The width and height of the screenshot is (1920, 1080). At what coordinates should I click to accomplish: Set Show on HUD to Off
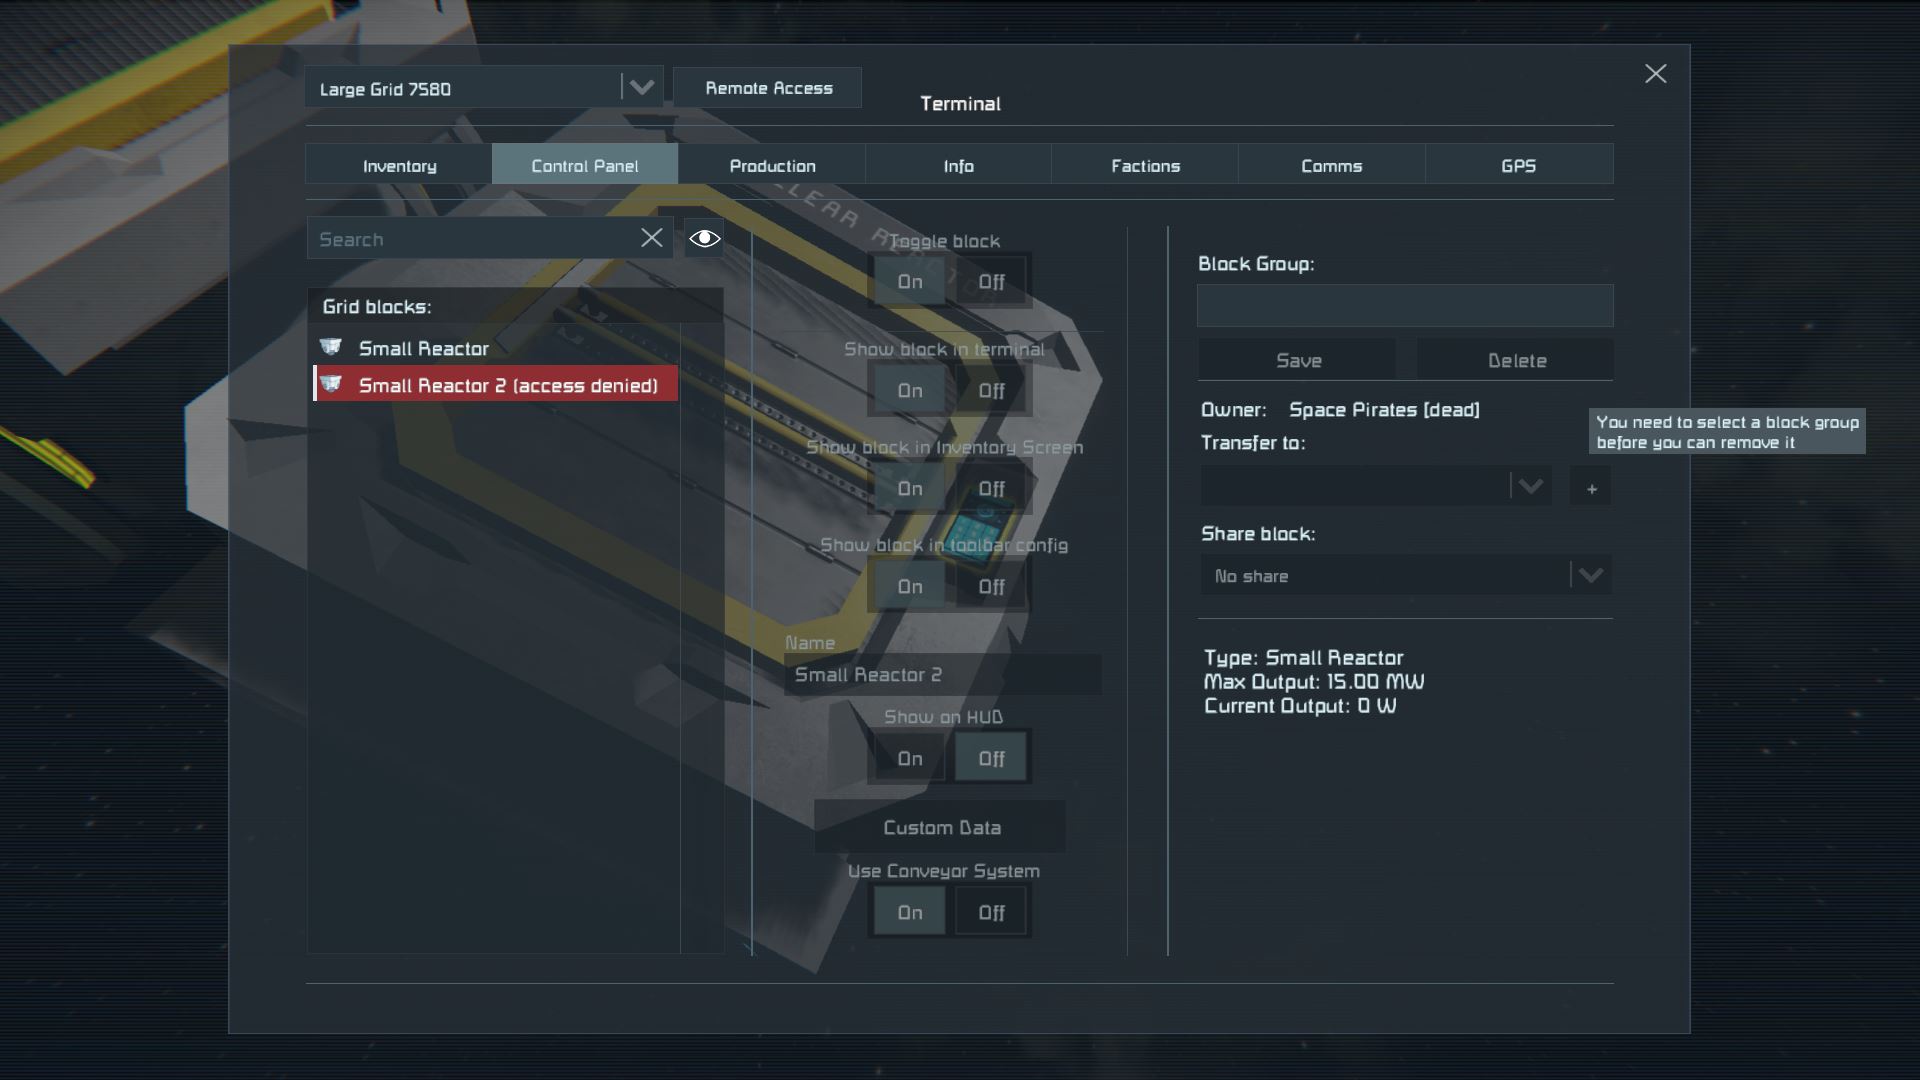coord(990,758)
